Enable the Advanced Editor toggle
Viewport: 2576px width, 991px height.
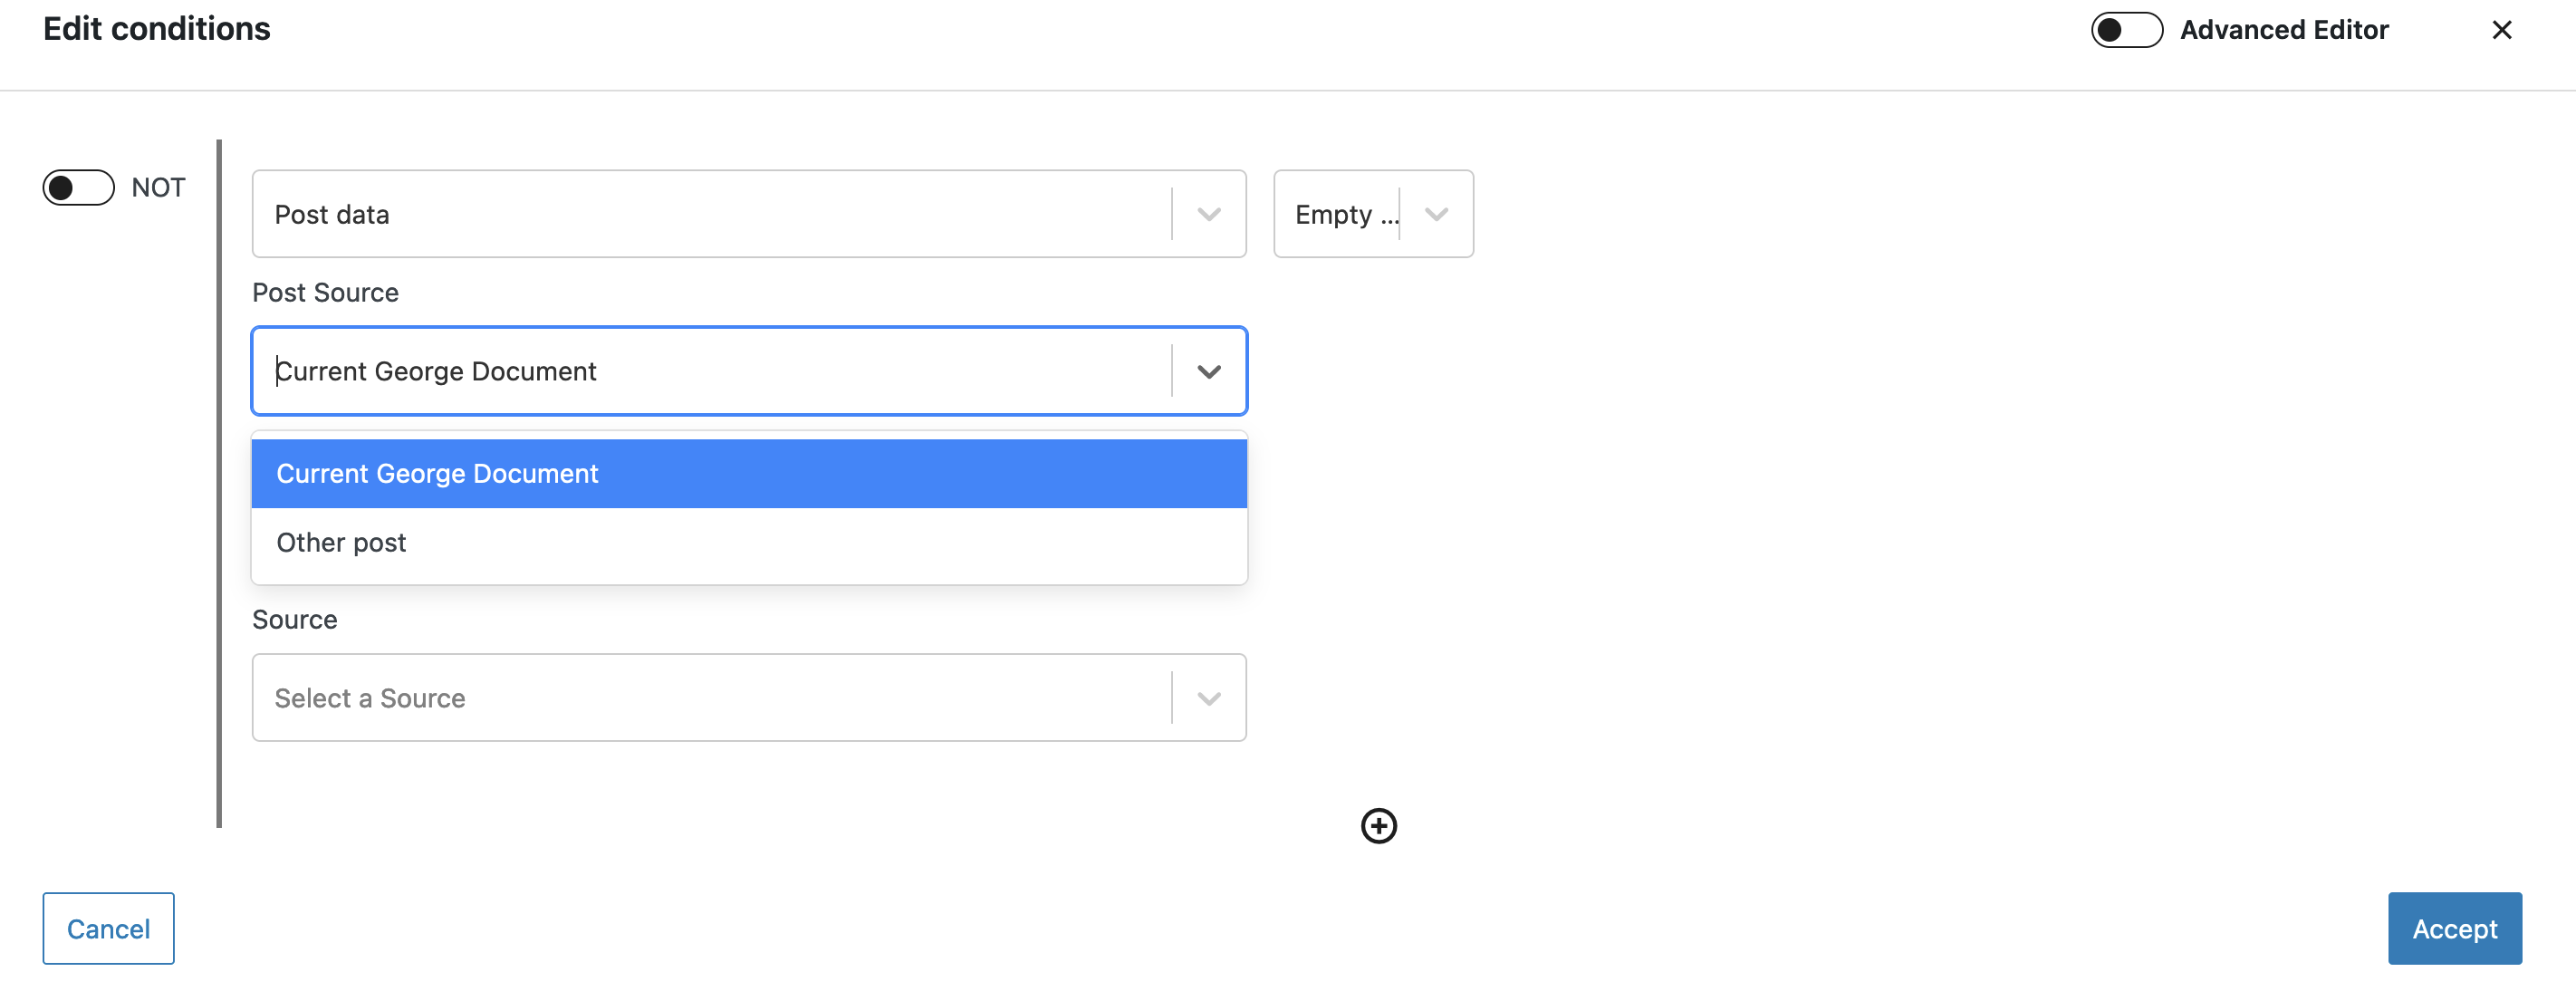coord(2126,30)
